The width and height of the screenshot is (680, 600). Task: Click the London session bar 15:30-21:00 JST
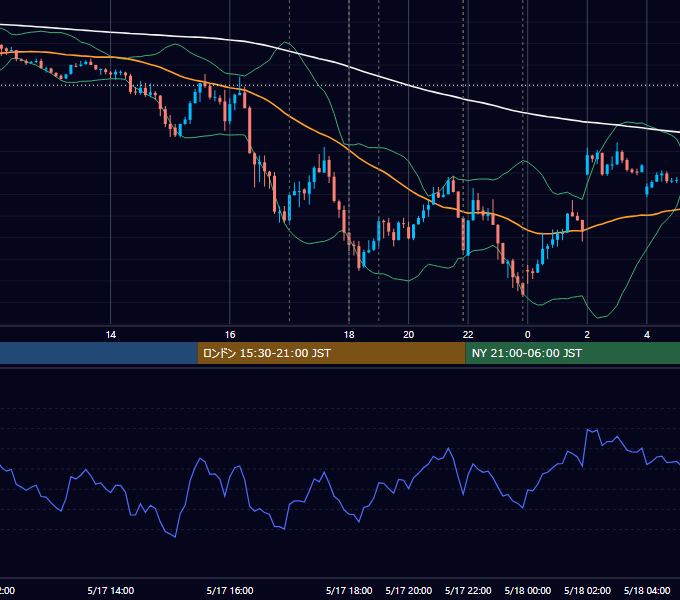coord(331,353)
